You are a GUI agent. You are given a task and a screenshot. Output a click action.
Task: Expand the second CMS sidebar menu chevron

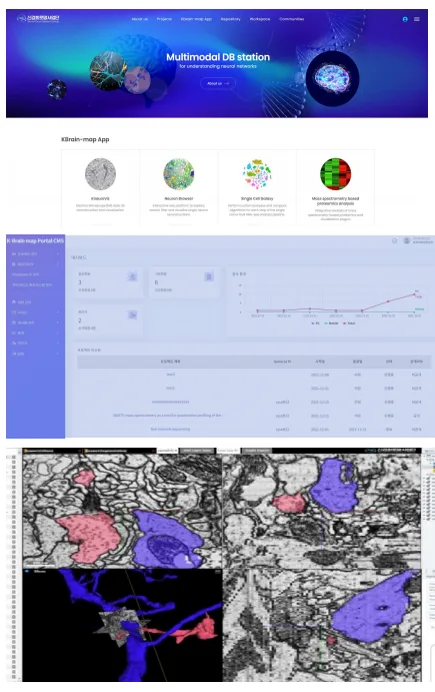click(57, 264)
